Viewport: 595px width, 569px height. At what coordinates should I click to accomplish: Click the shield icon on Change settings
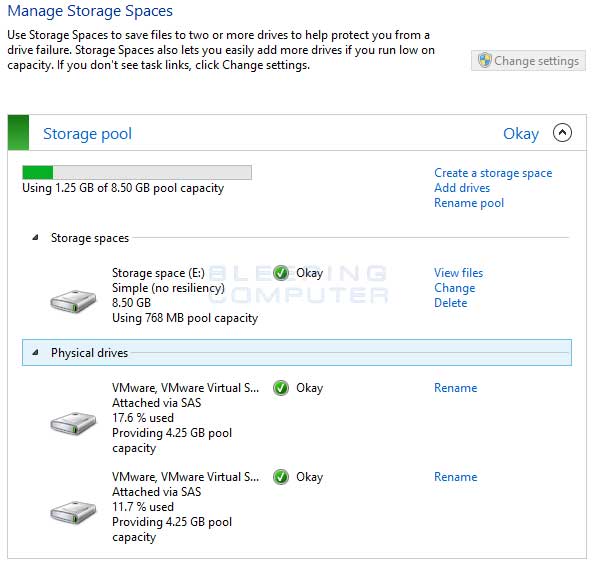coord(485,60)
